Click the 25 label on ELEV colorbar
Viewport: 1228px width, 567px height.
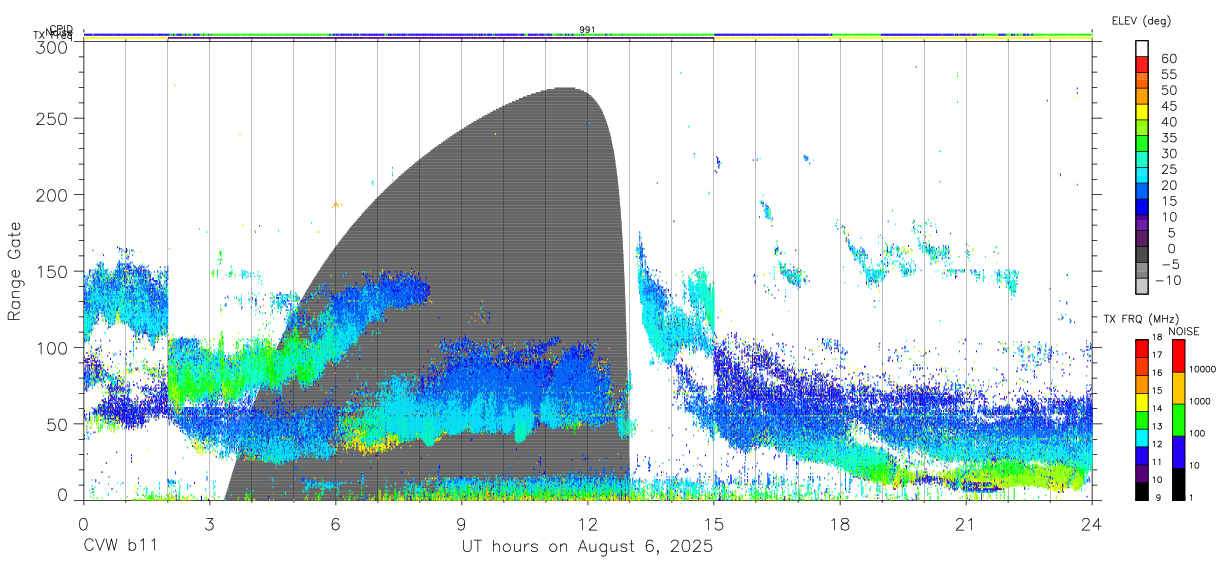point(1169,170)
